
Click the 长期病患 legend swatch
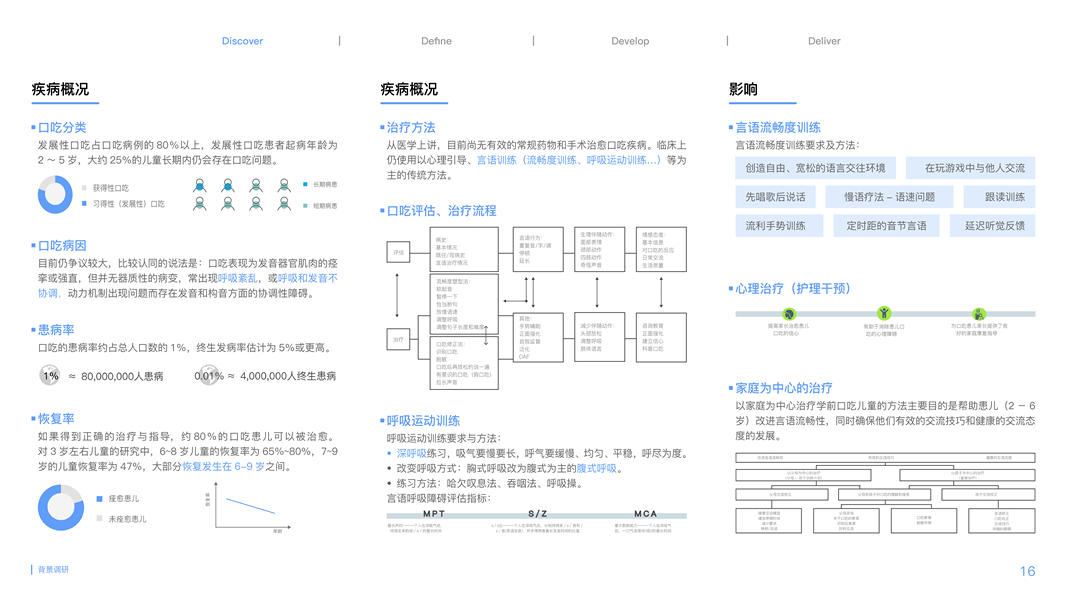point(305,184)
